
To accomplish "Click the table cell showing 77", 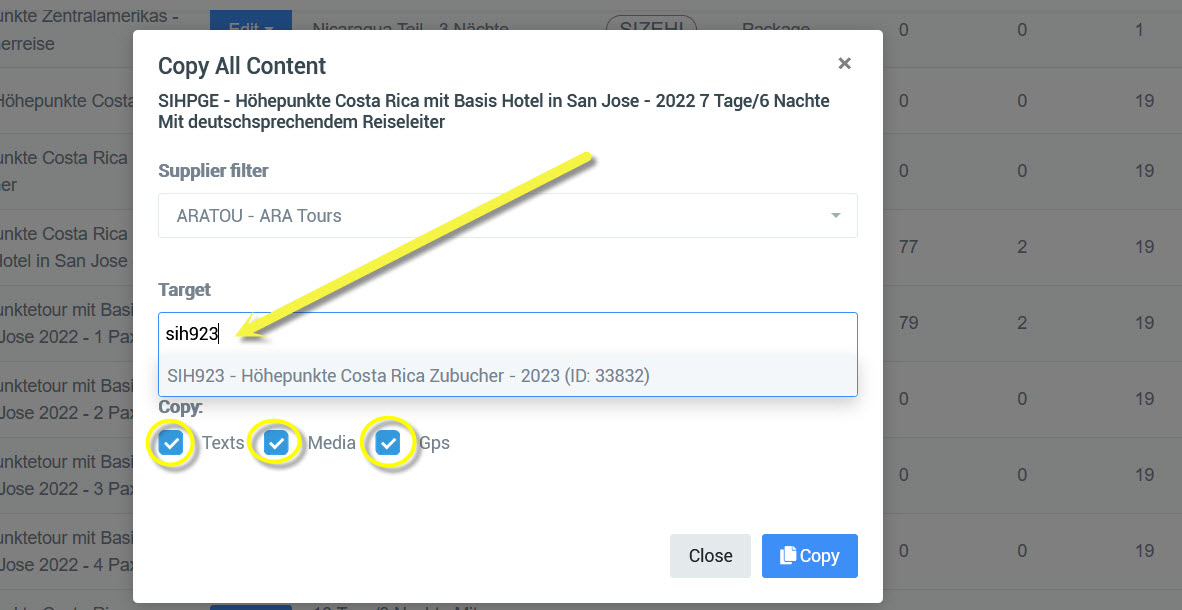I will pos(908,247).
